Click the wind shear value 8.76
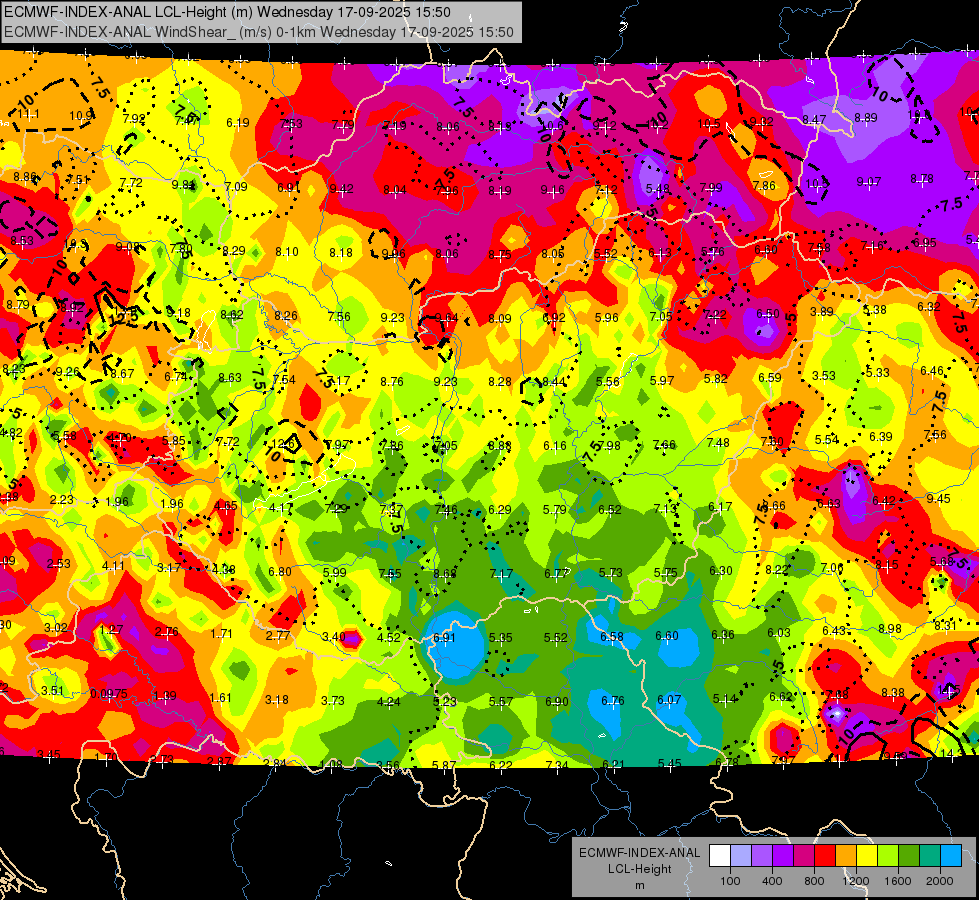979x900 pixels. click(x=391, y=381)
